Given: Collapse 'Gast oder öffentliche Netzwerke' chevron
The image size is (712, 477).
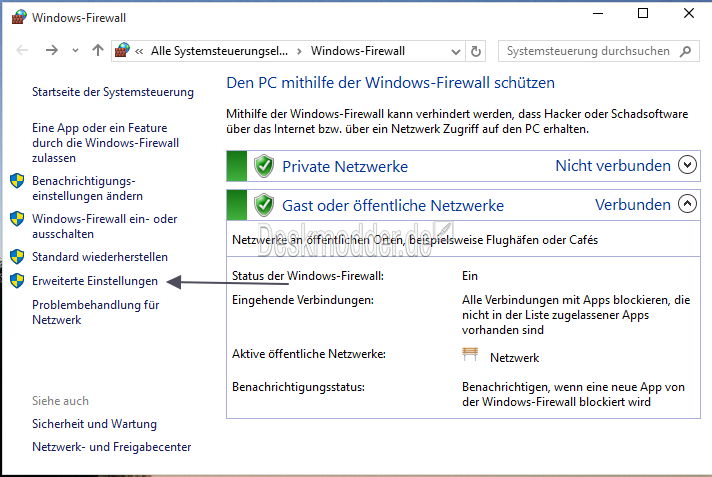Looking at the screenshot, I should (x=687, y=204).
